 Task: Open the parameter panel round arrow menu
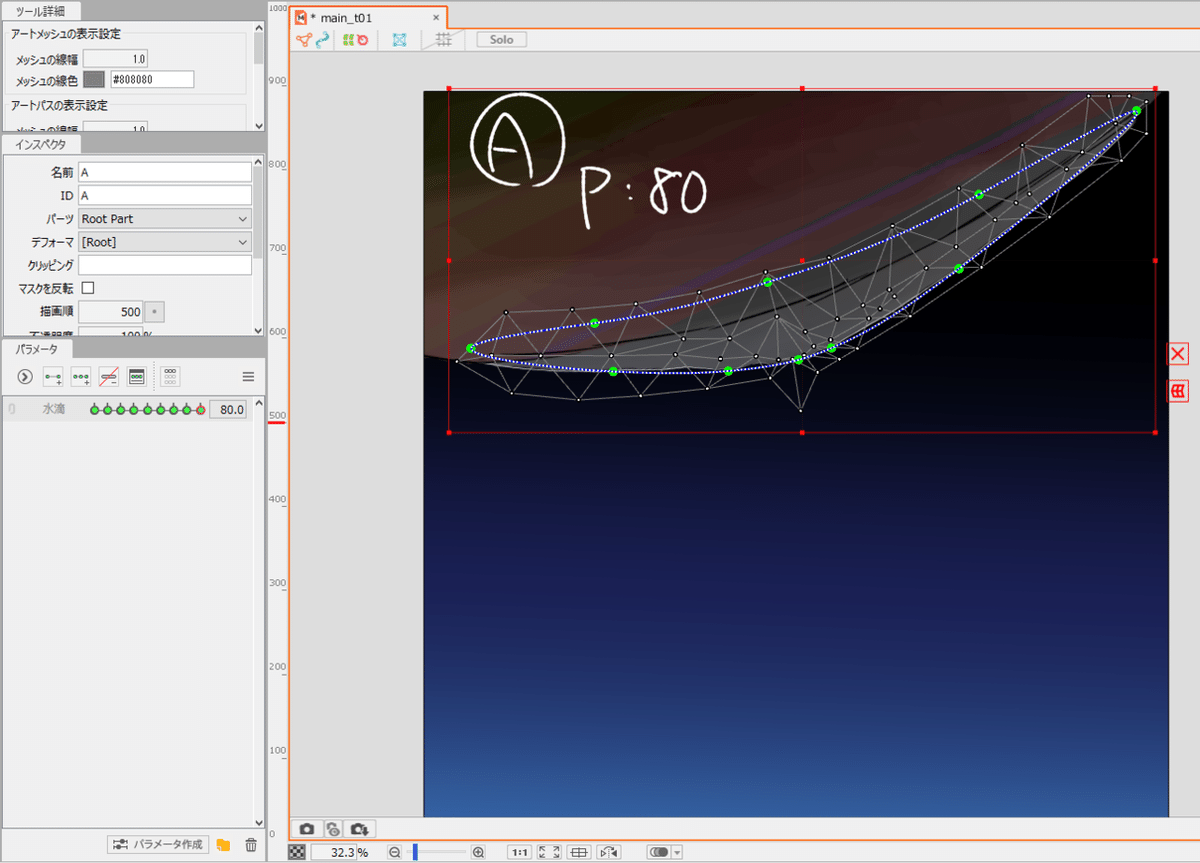(x=25, y=377)
